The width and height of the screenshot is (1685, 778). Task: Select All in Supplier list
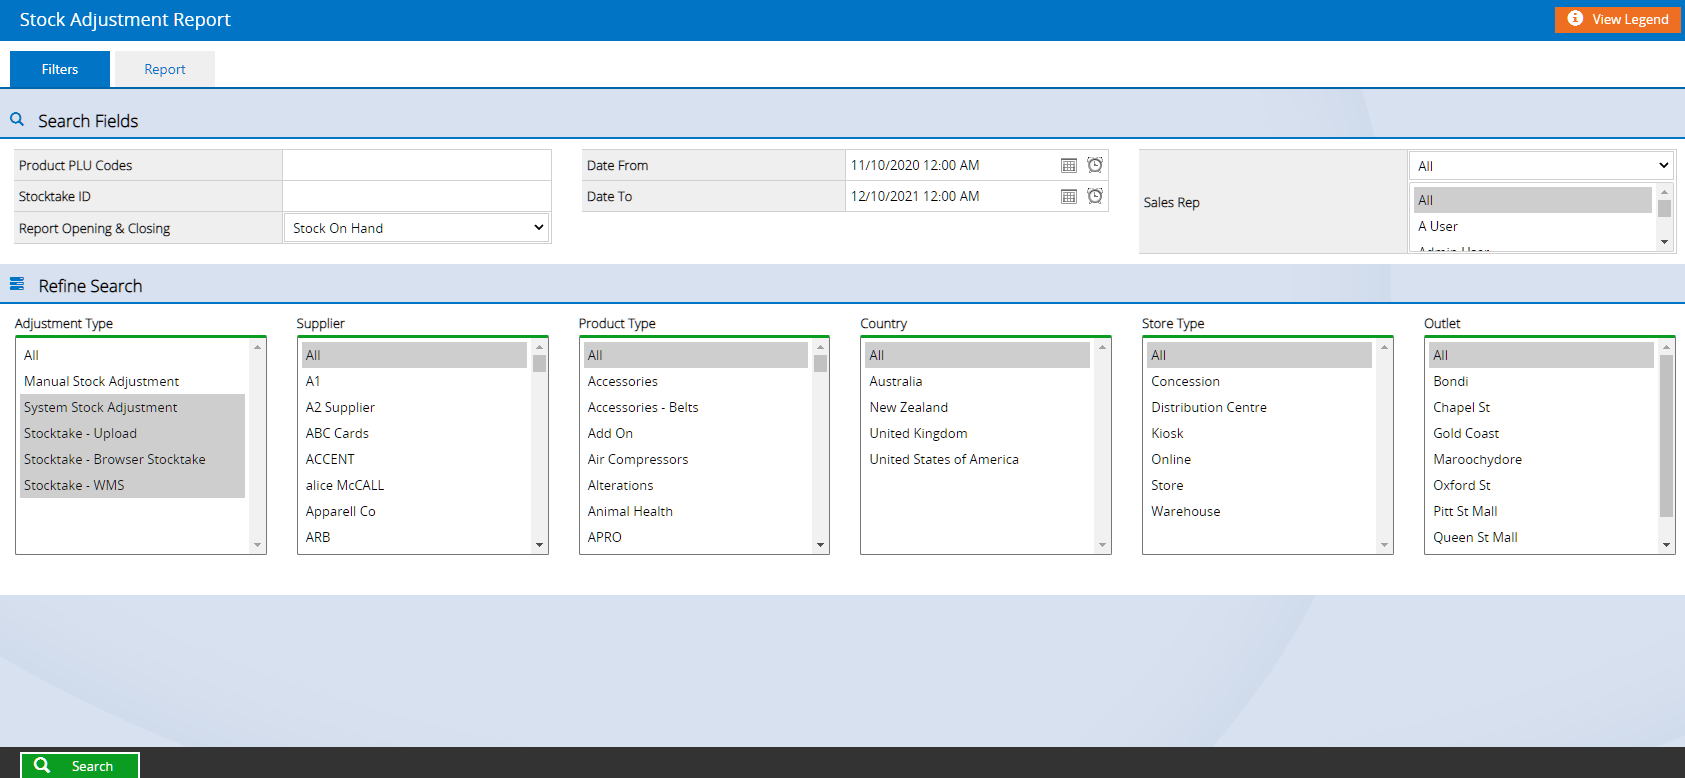[414, 355]
